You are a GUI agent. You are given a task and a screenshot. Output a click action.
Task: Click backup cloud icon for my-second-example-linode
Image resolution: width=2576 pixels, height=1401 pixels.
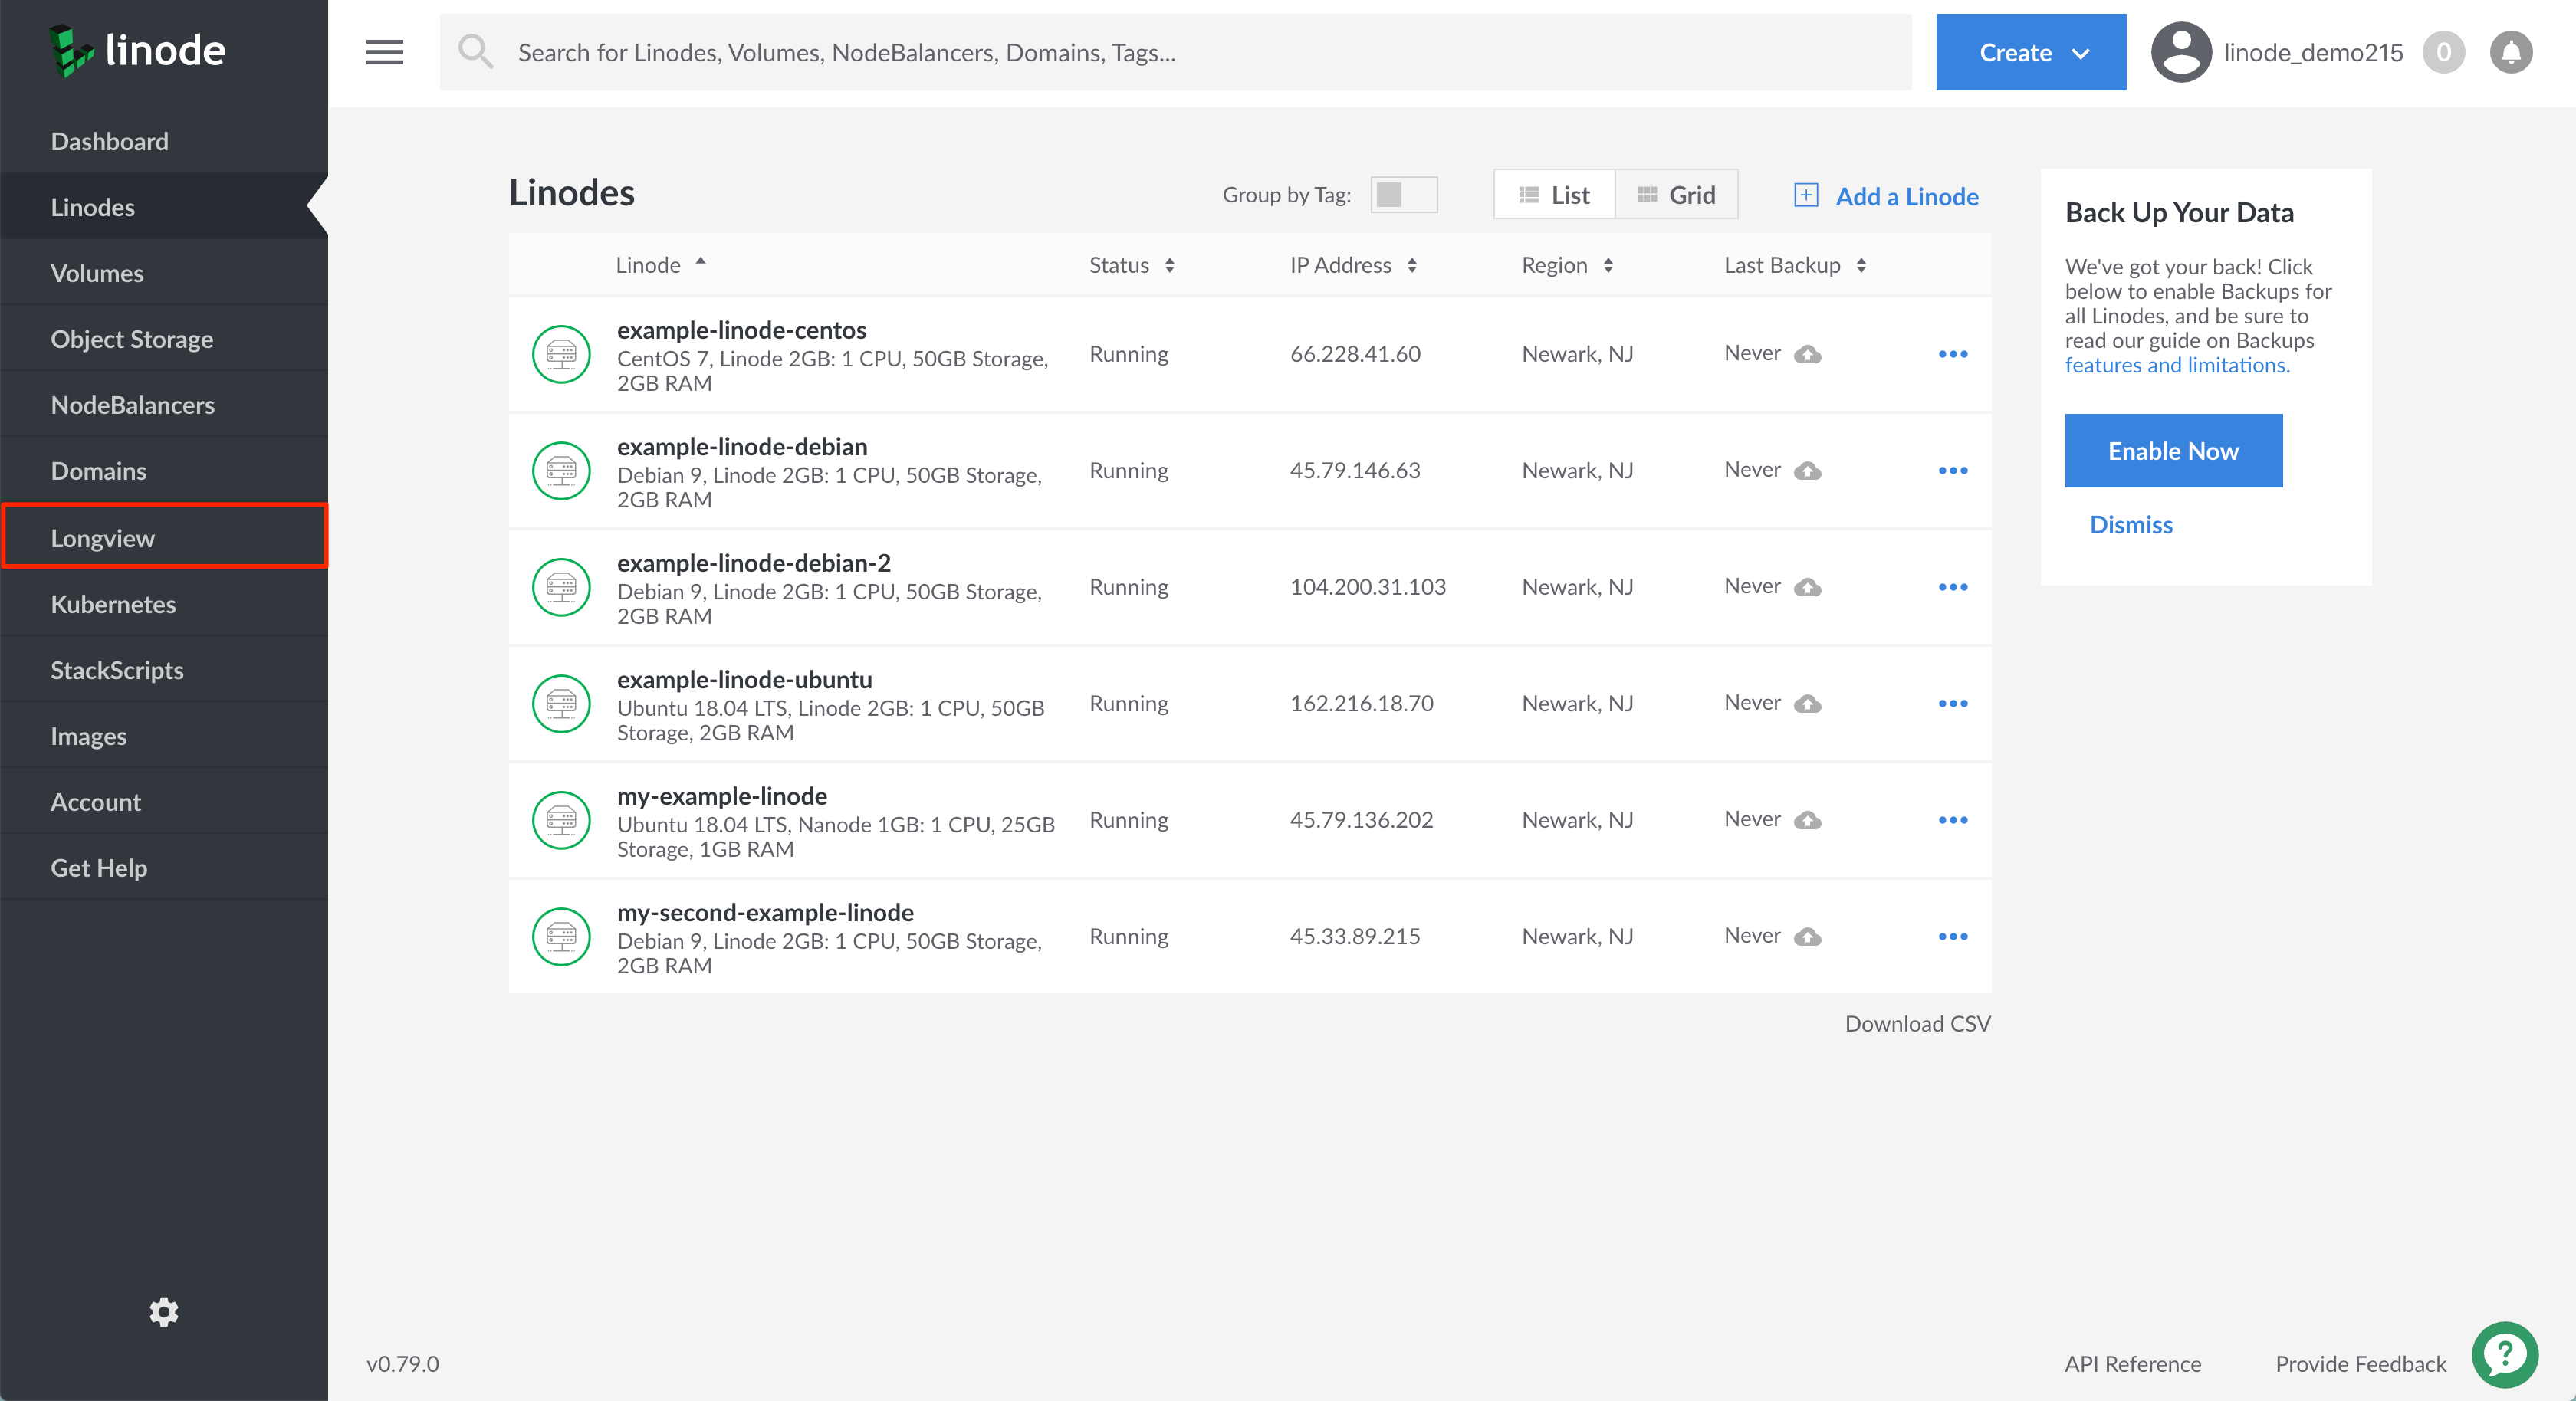click(x=1807, y=936)
